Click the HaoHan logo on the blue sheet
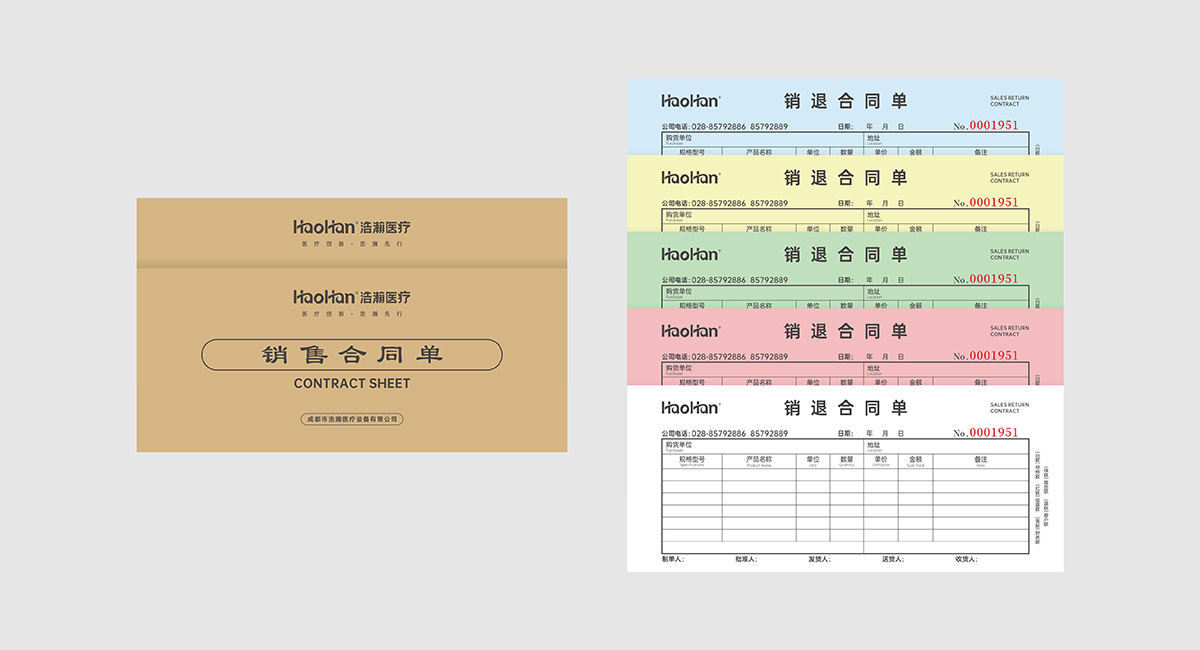 point(690,101)
